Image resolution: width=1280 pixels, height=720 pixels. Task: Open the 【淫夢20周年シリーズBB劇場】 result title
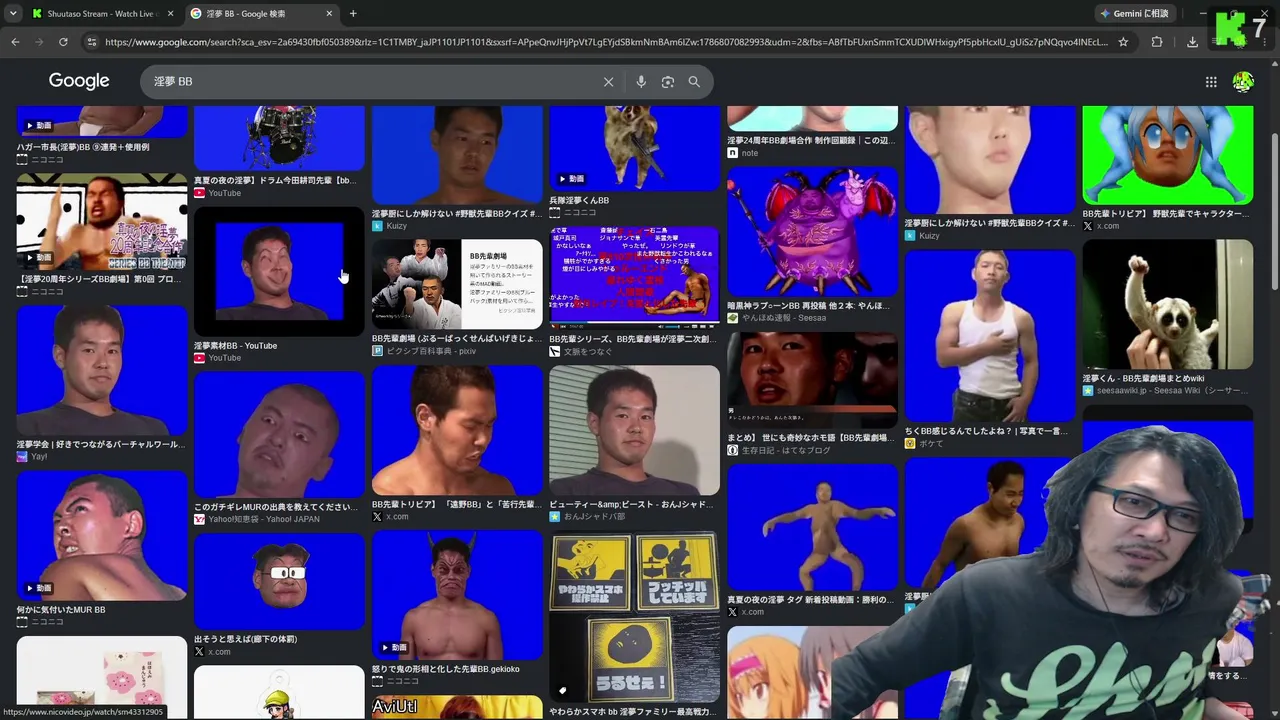pos(98,279)
